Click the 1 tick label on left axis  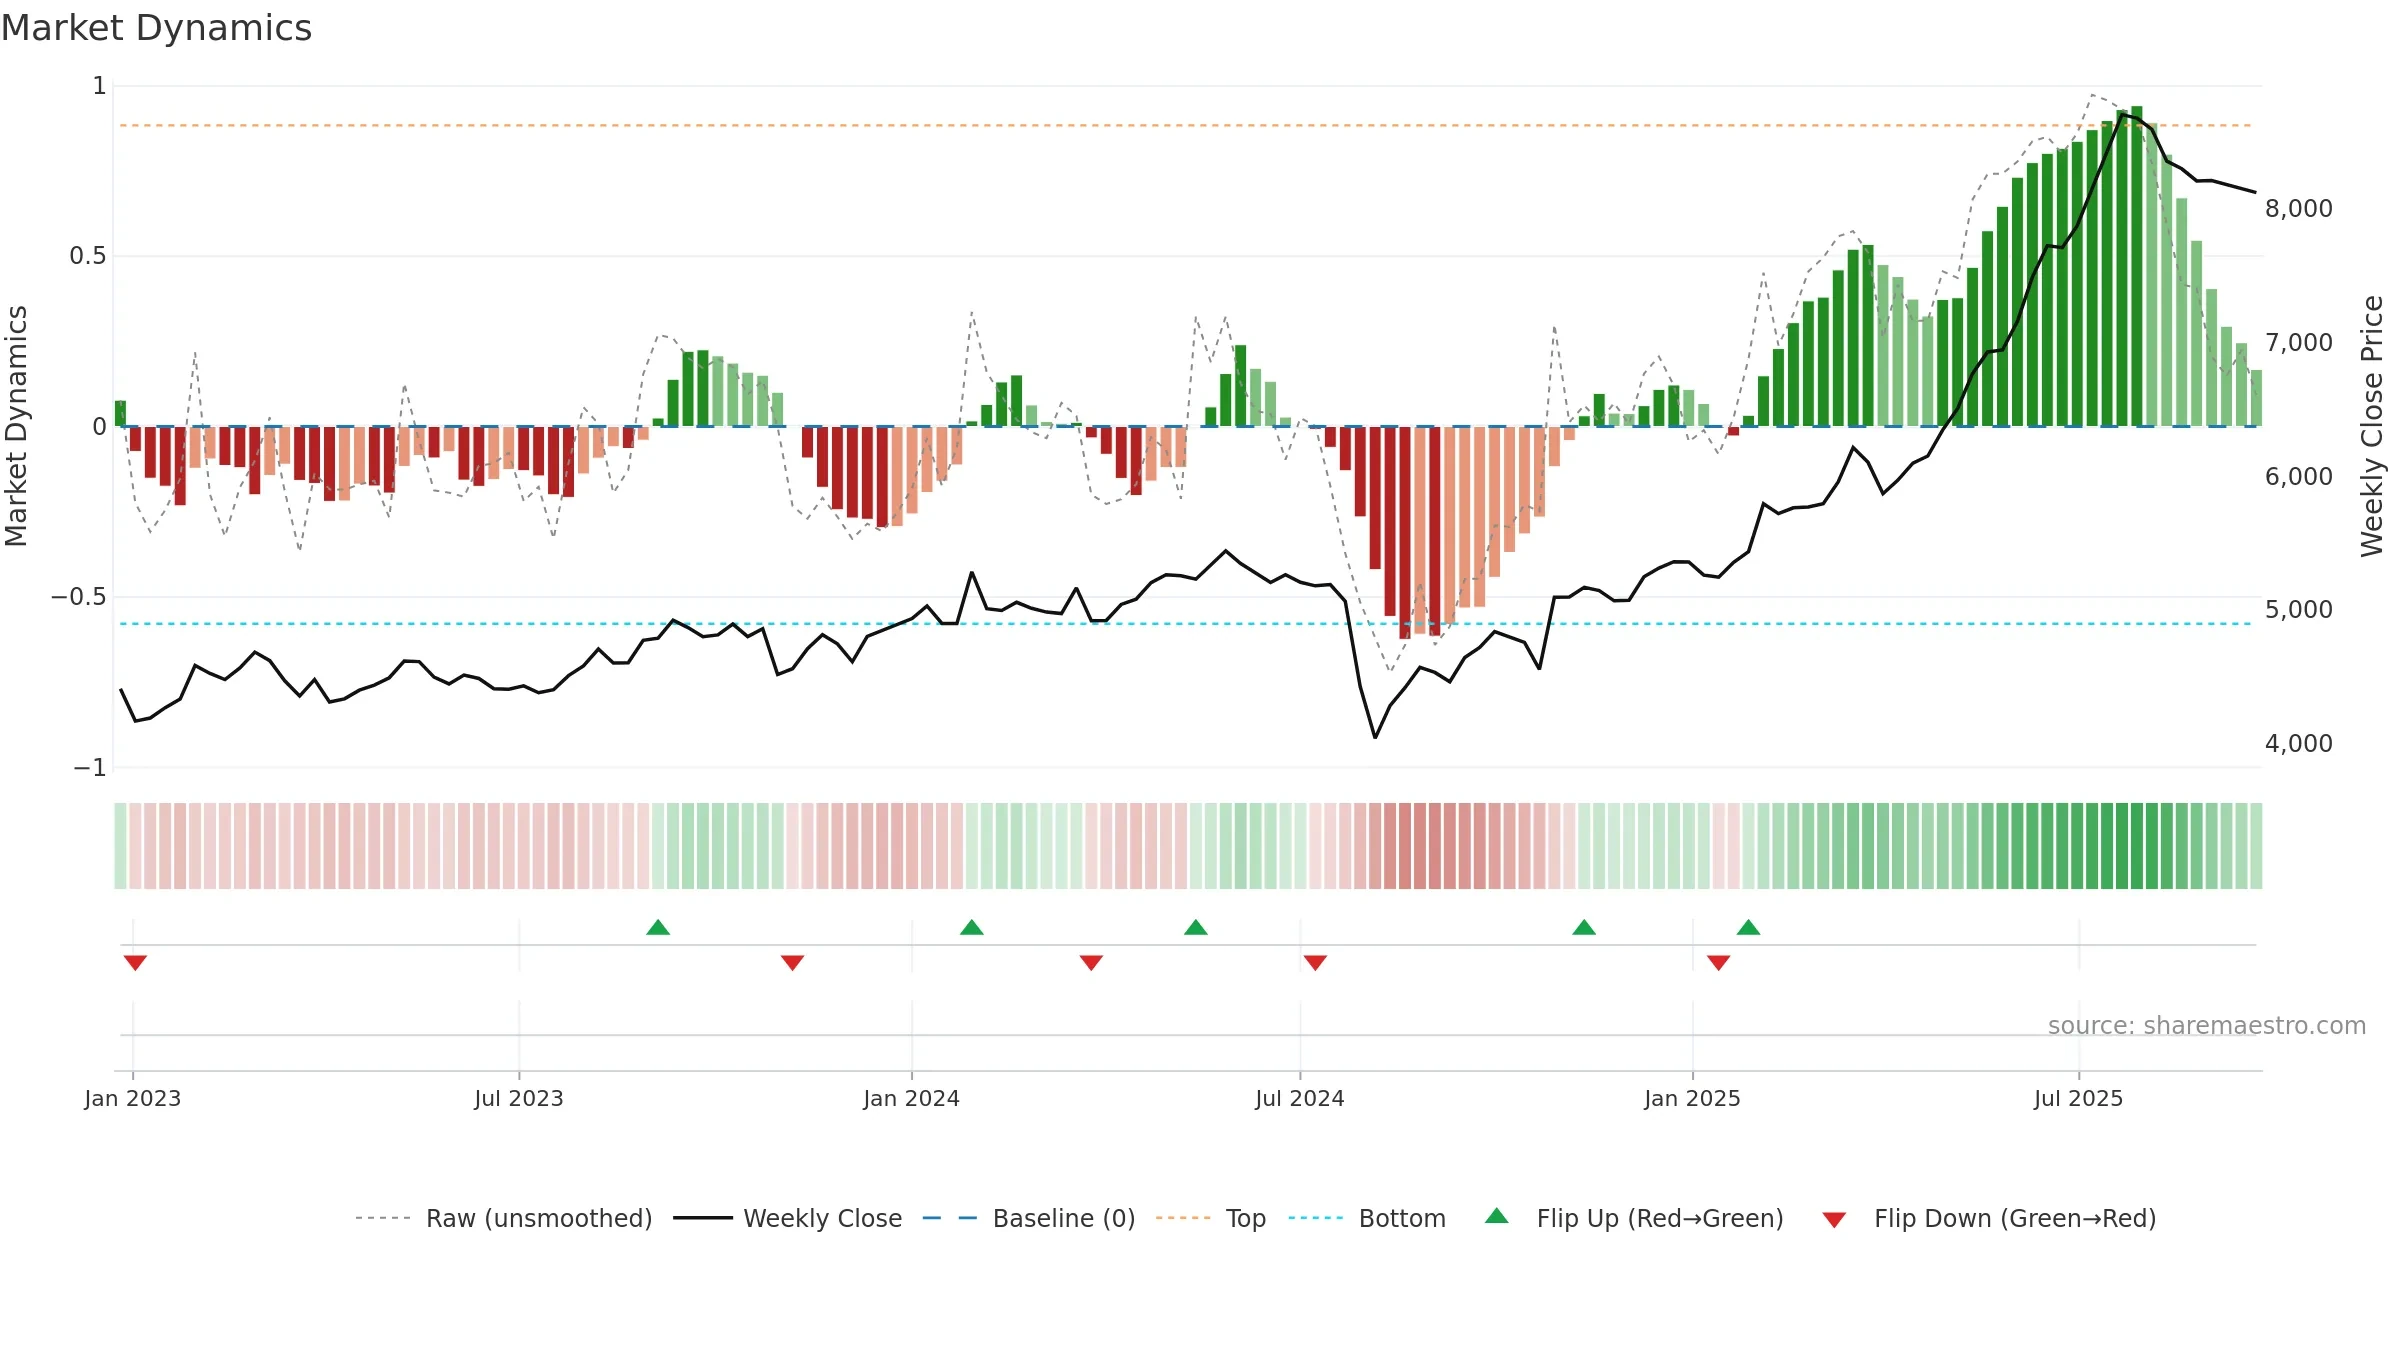[99, 86]
